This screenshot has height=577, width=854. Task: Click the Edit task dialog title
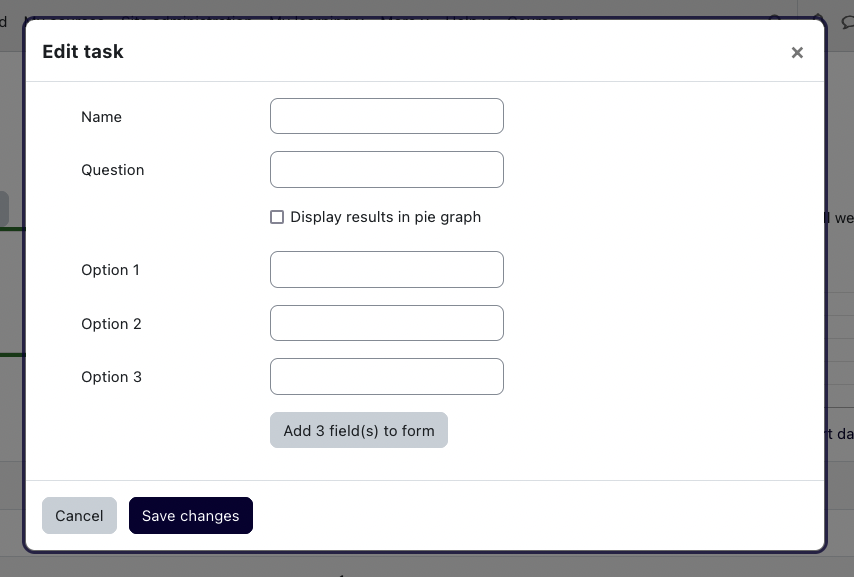coord(83,52)
